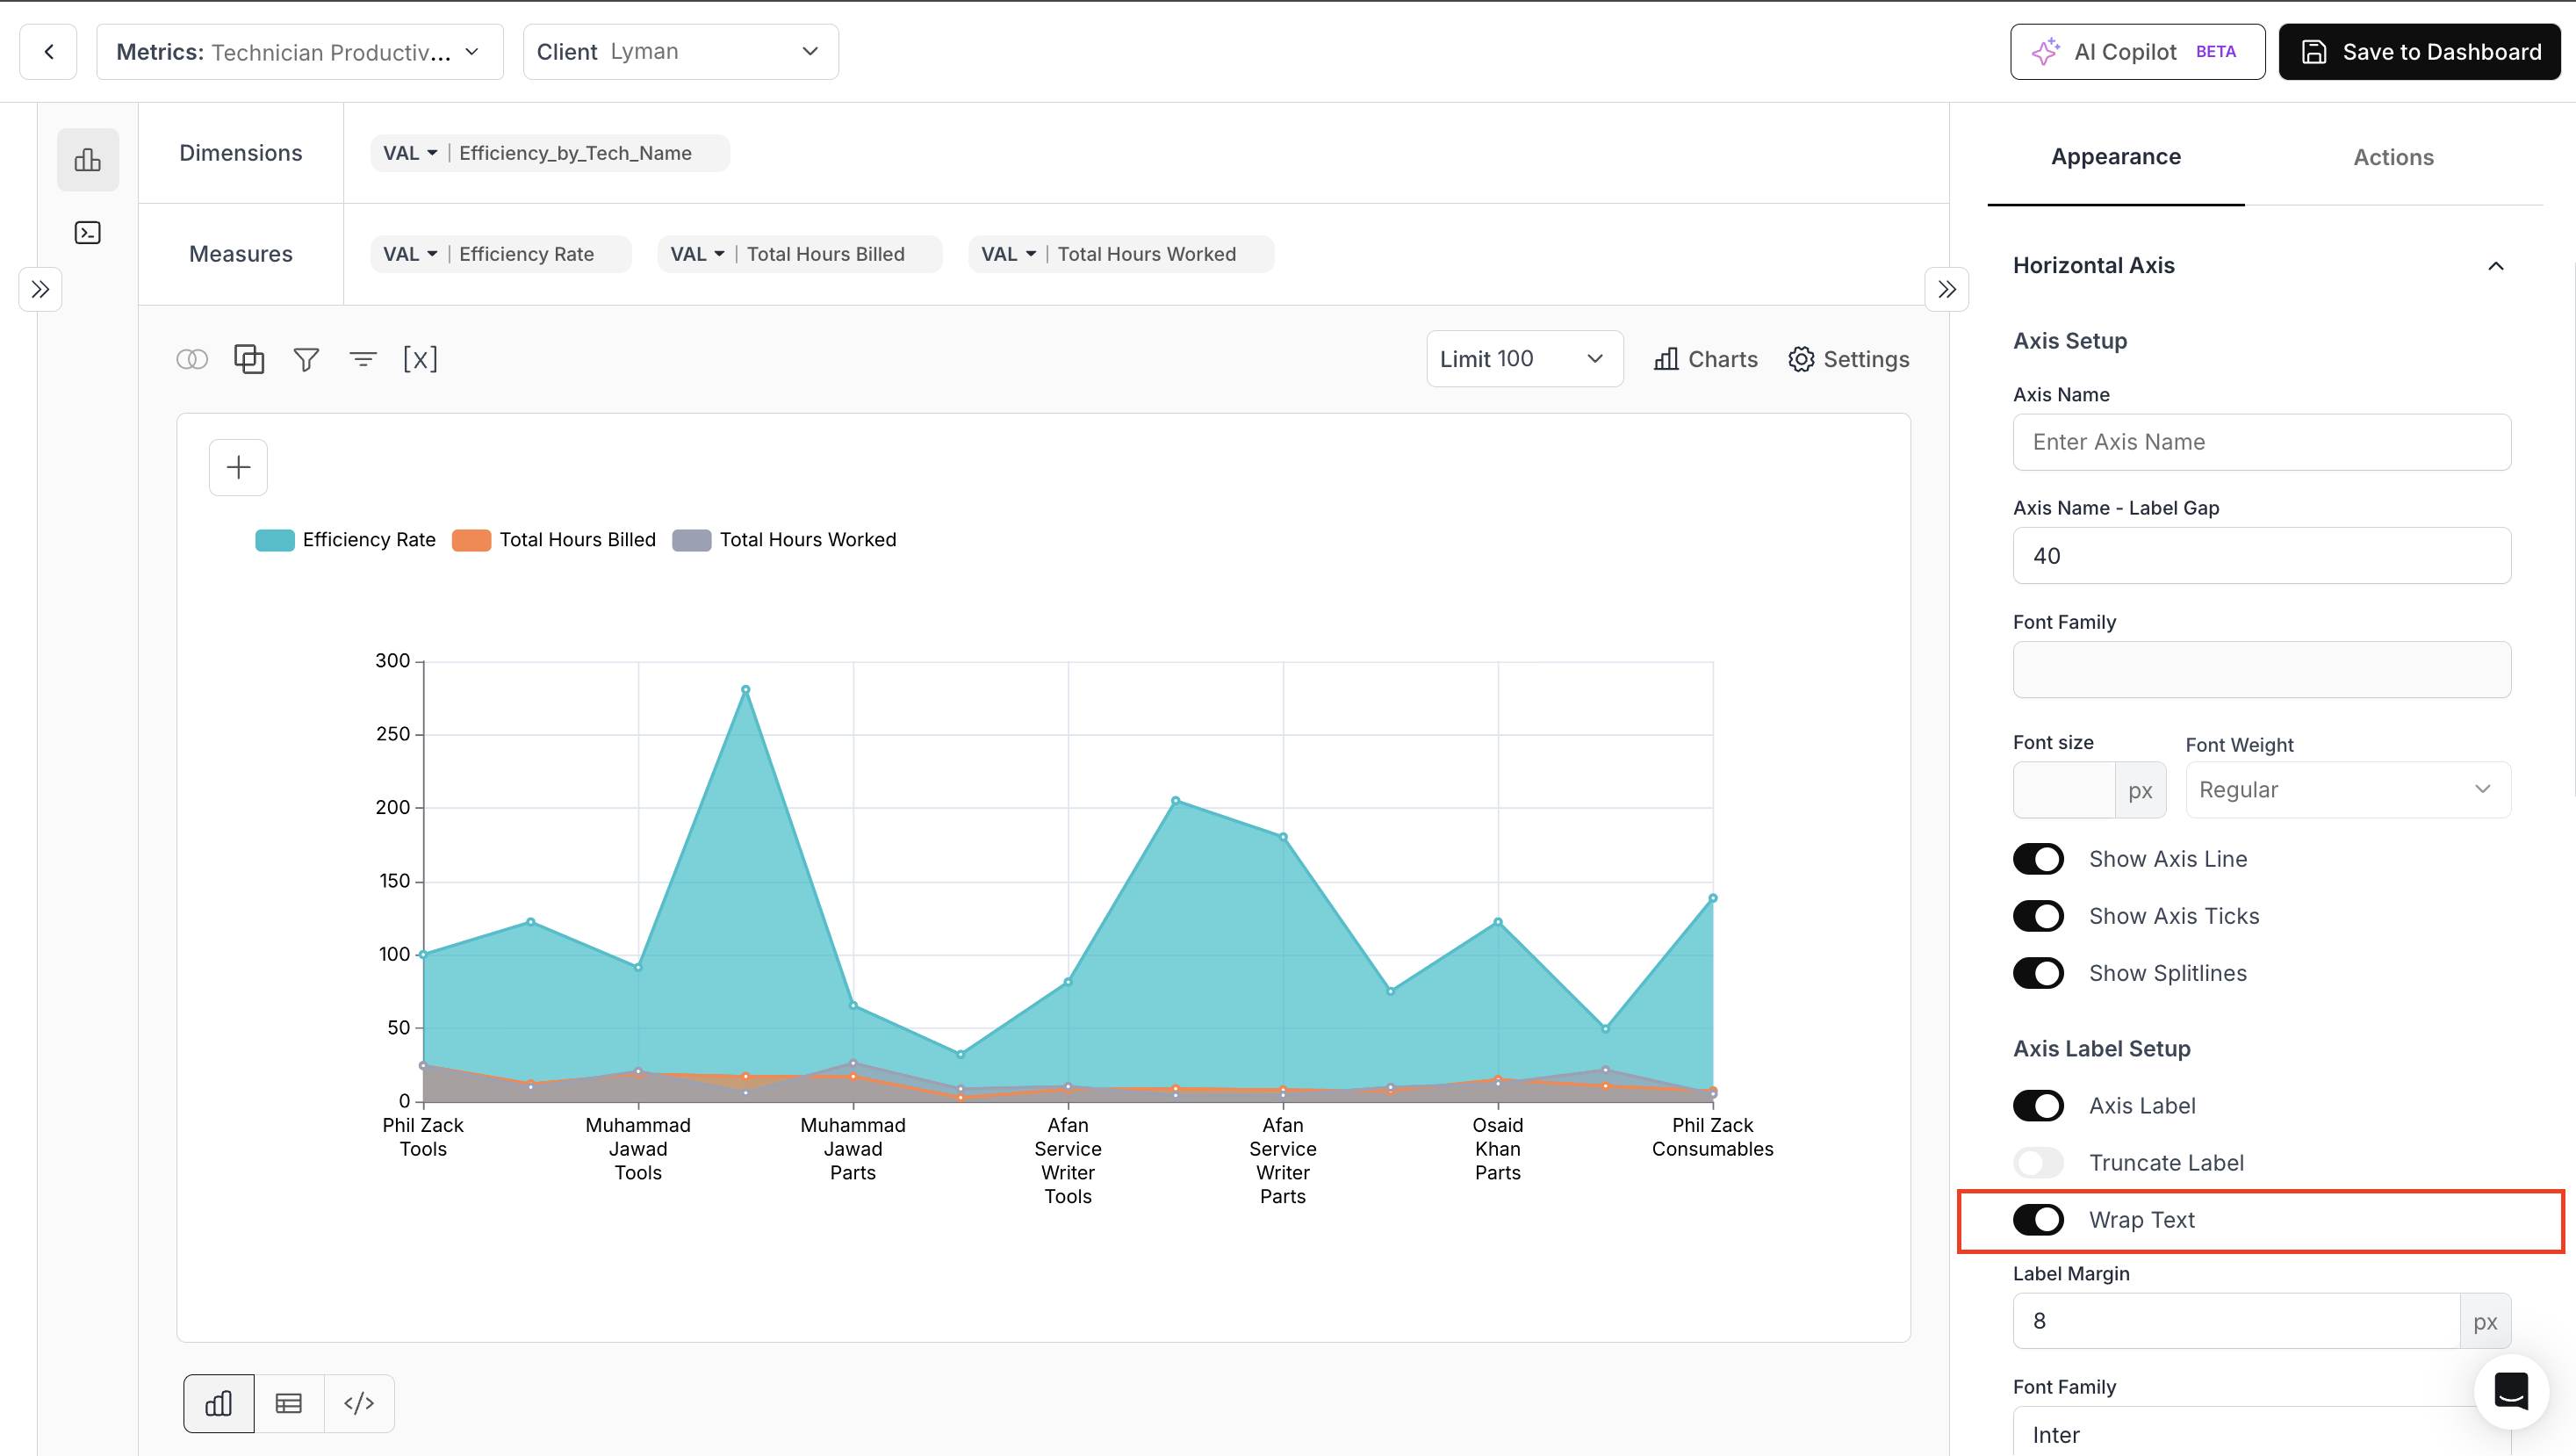
Task: Click the Phil Zack Consumables axis label
Action: (x=1712, y=1137)
